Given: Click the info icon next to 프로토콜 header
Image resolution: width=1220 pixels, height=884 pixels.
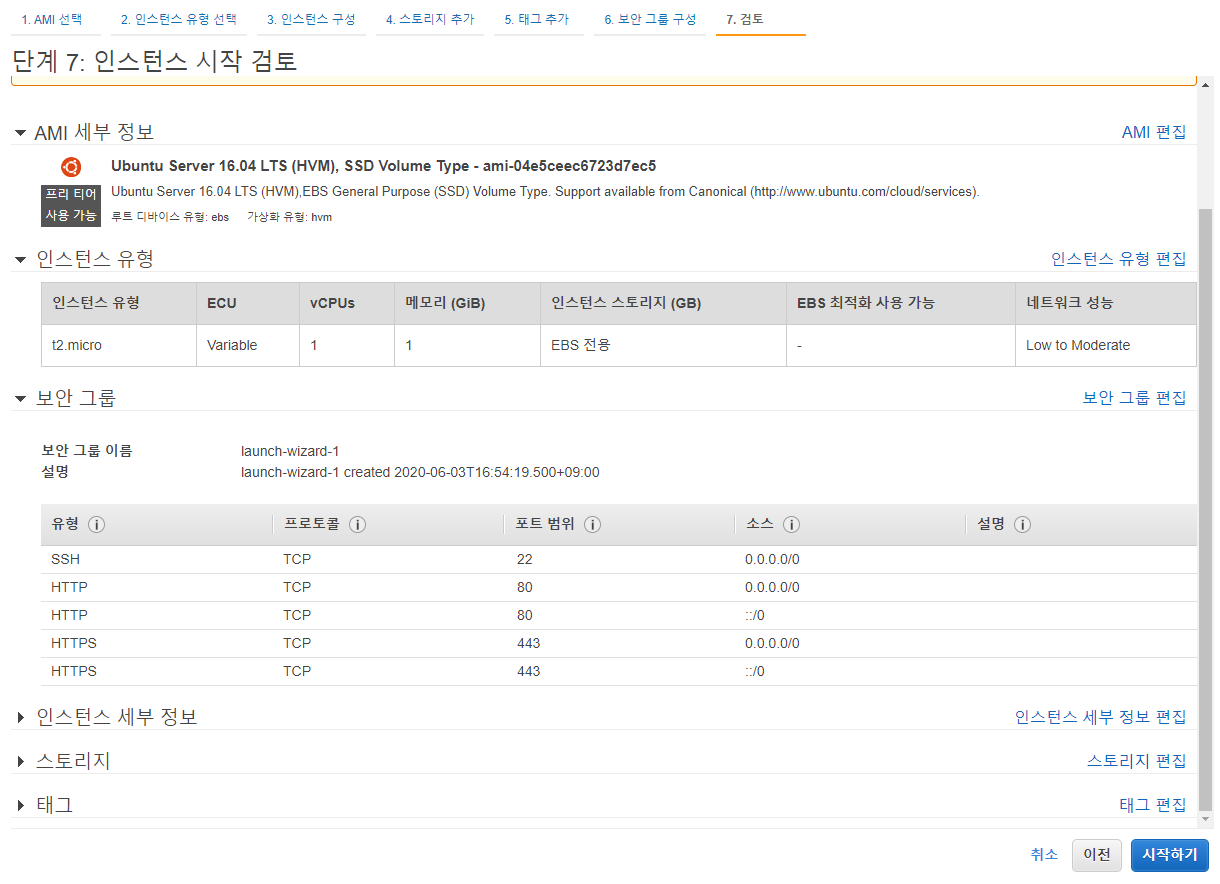Looking at the screenshot, I should (x=357, y=525).
